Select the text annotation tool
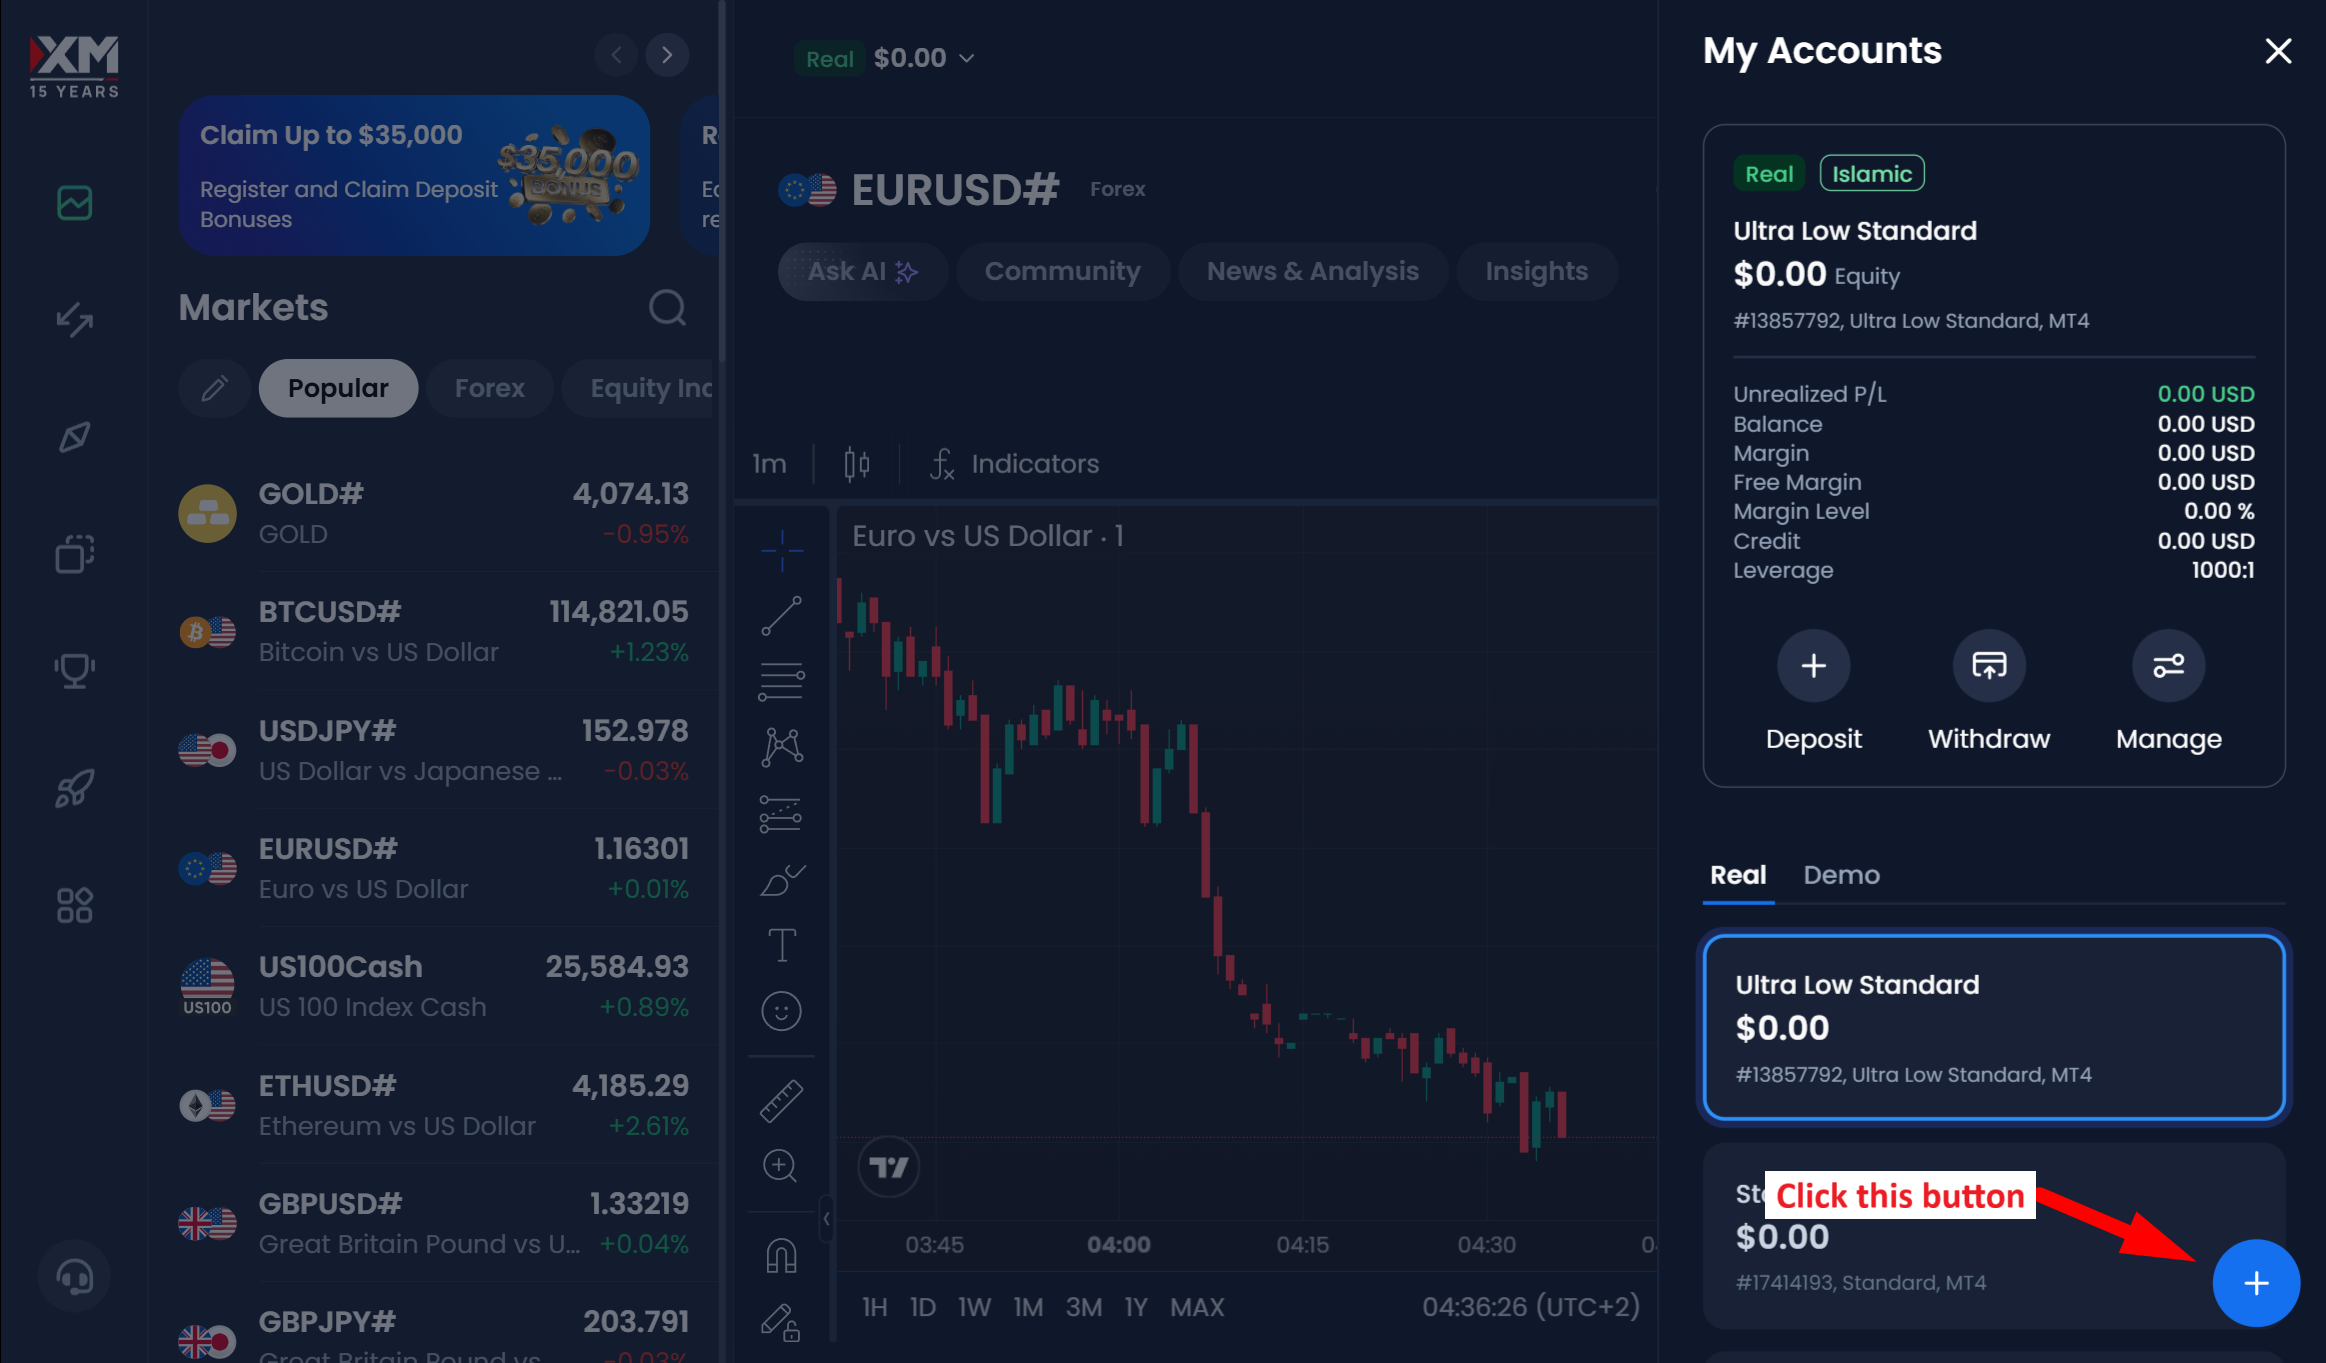The height and width of the screenshot is (1363, 2326). pyautogui.click(x=781, y=945)
